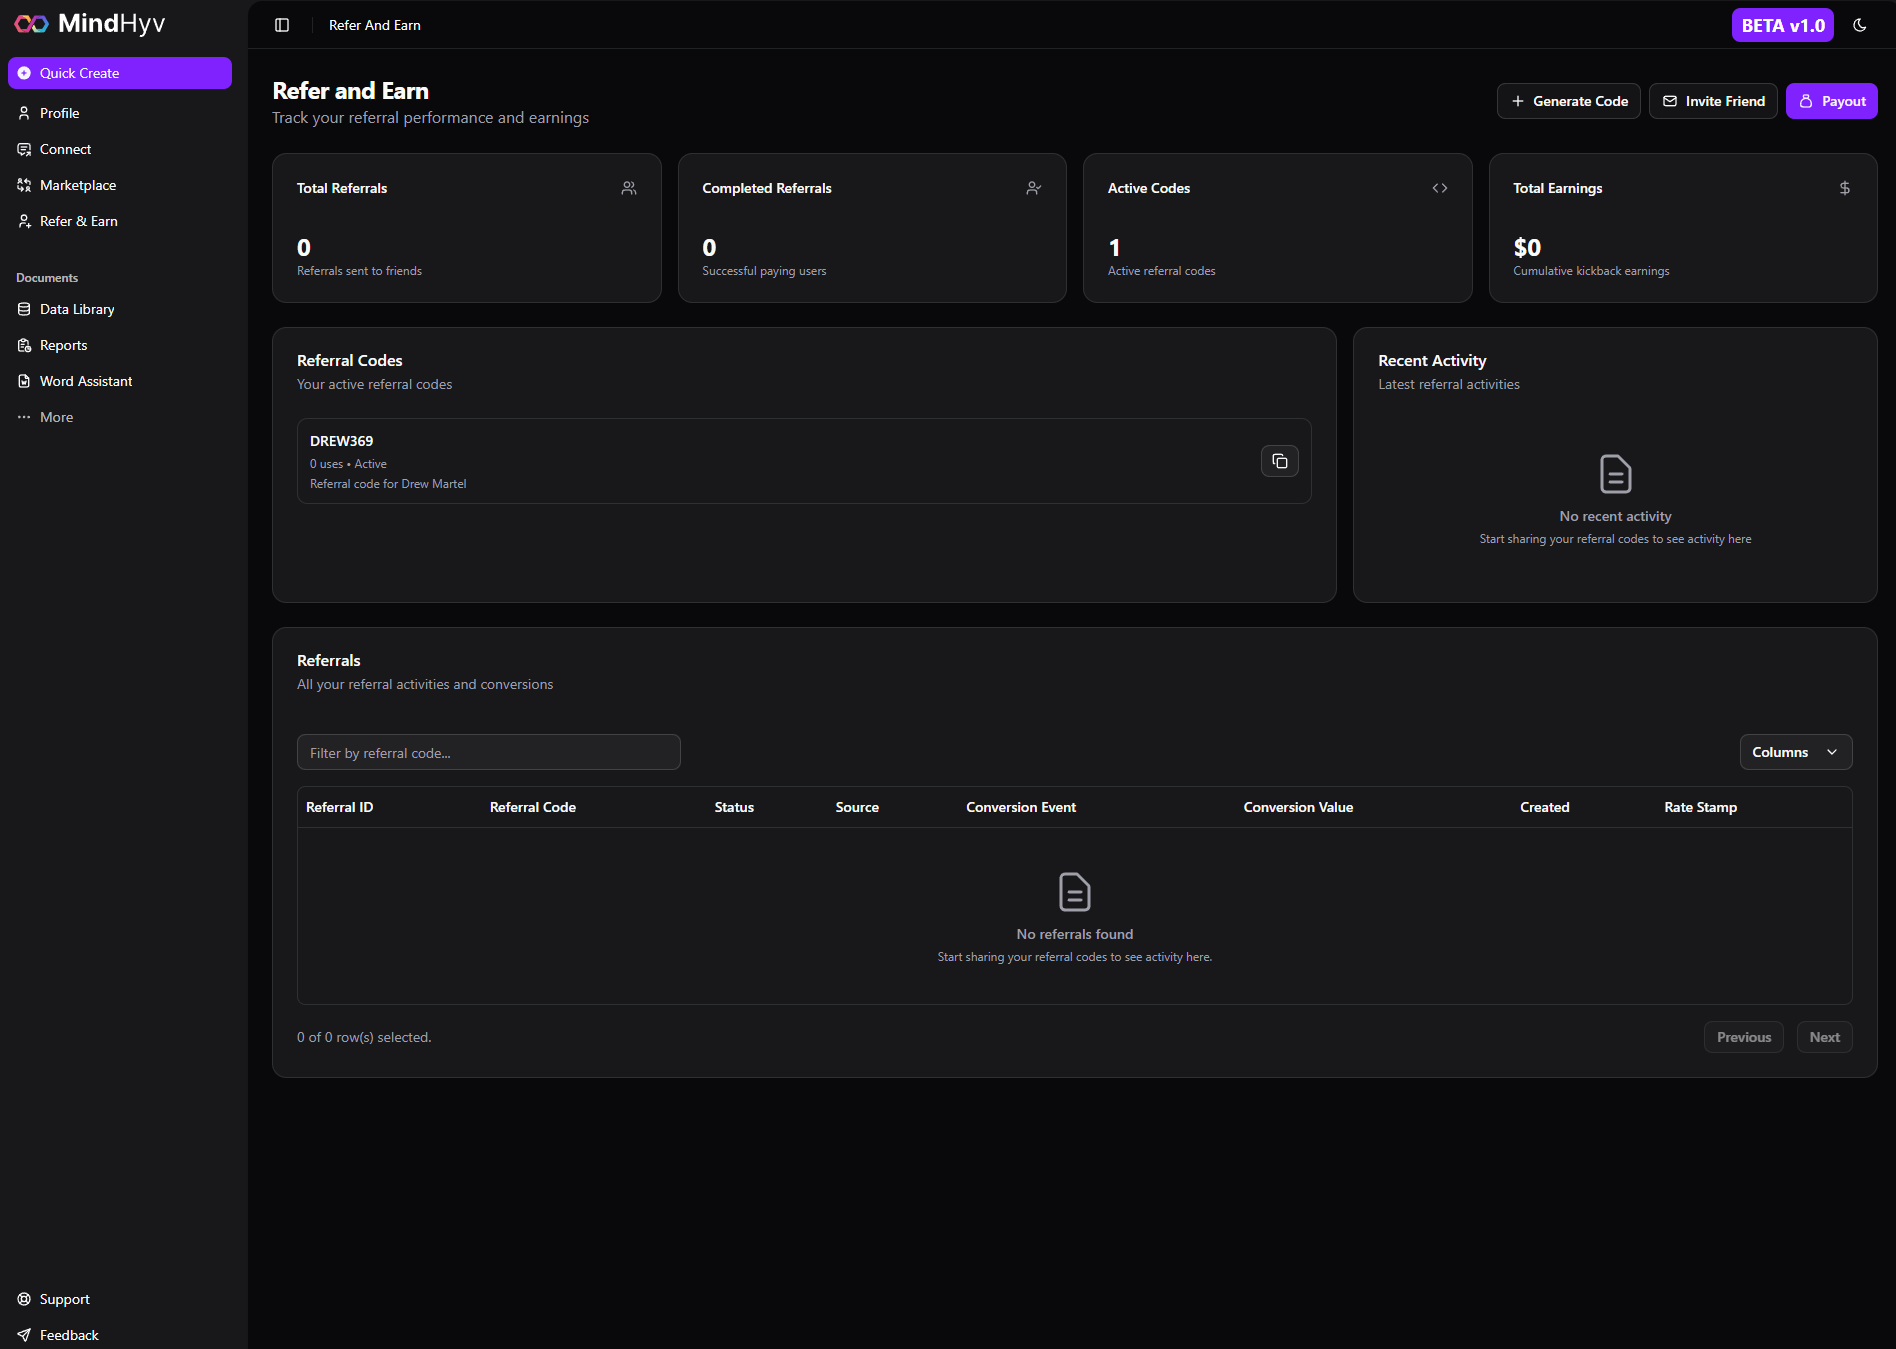Click the Created column header
Viewport: 1896px width, 1349px height.
(x=1545, y=807)
